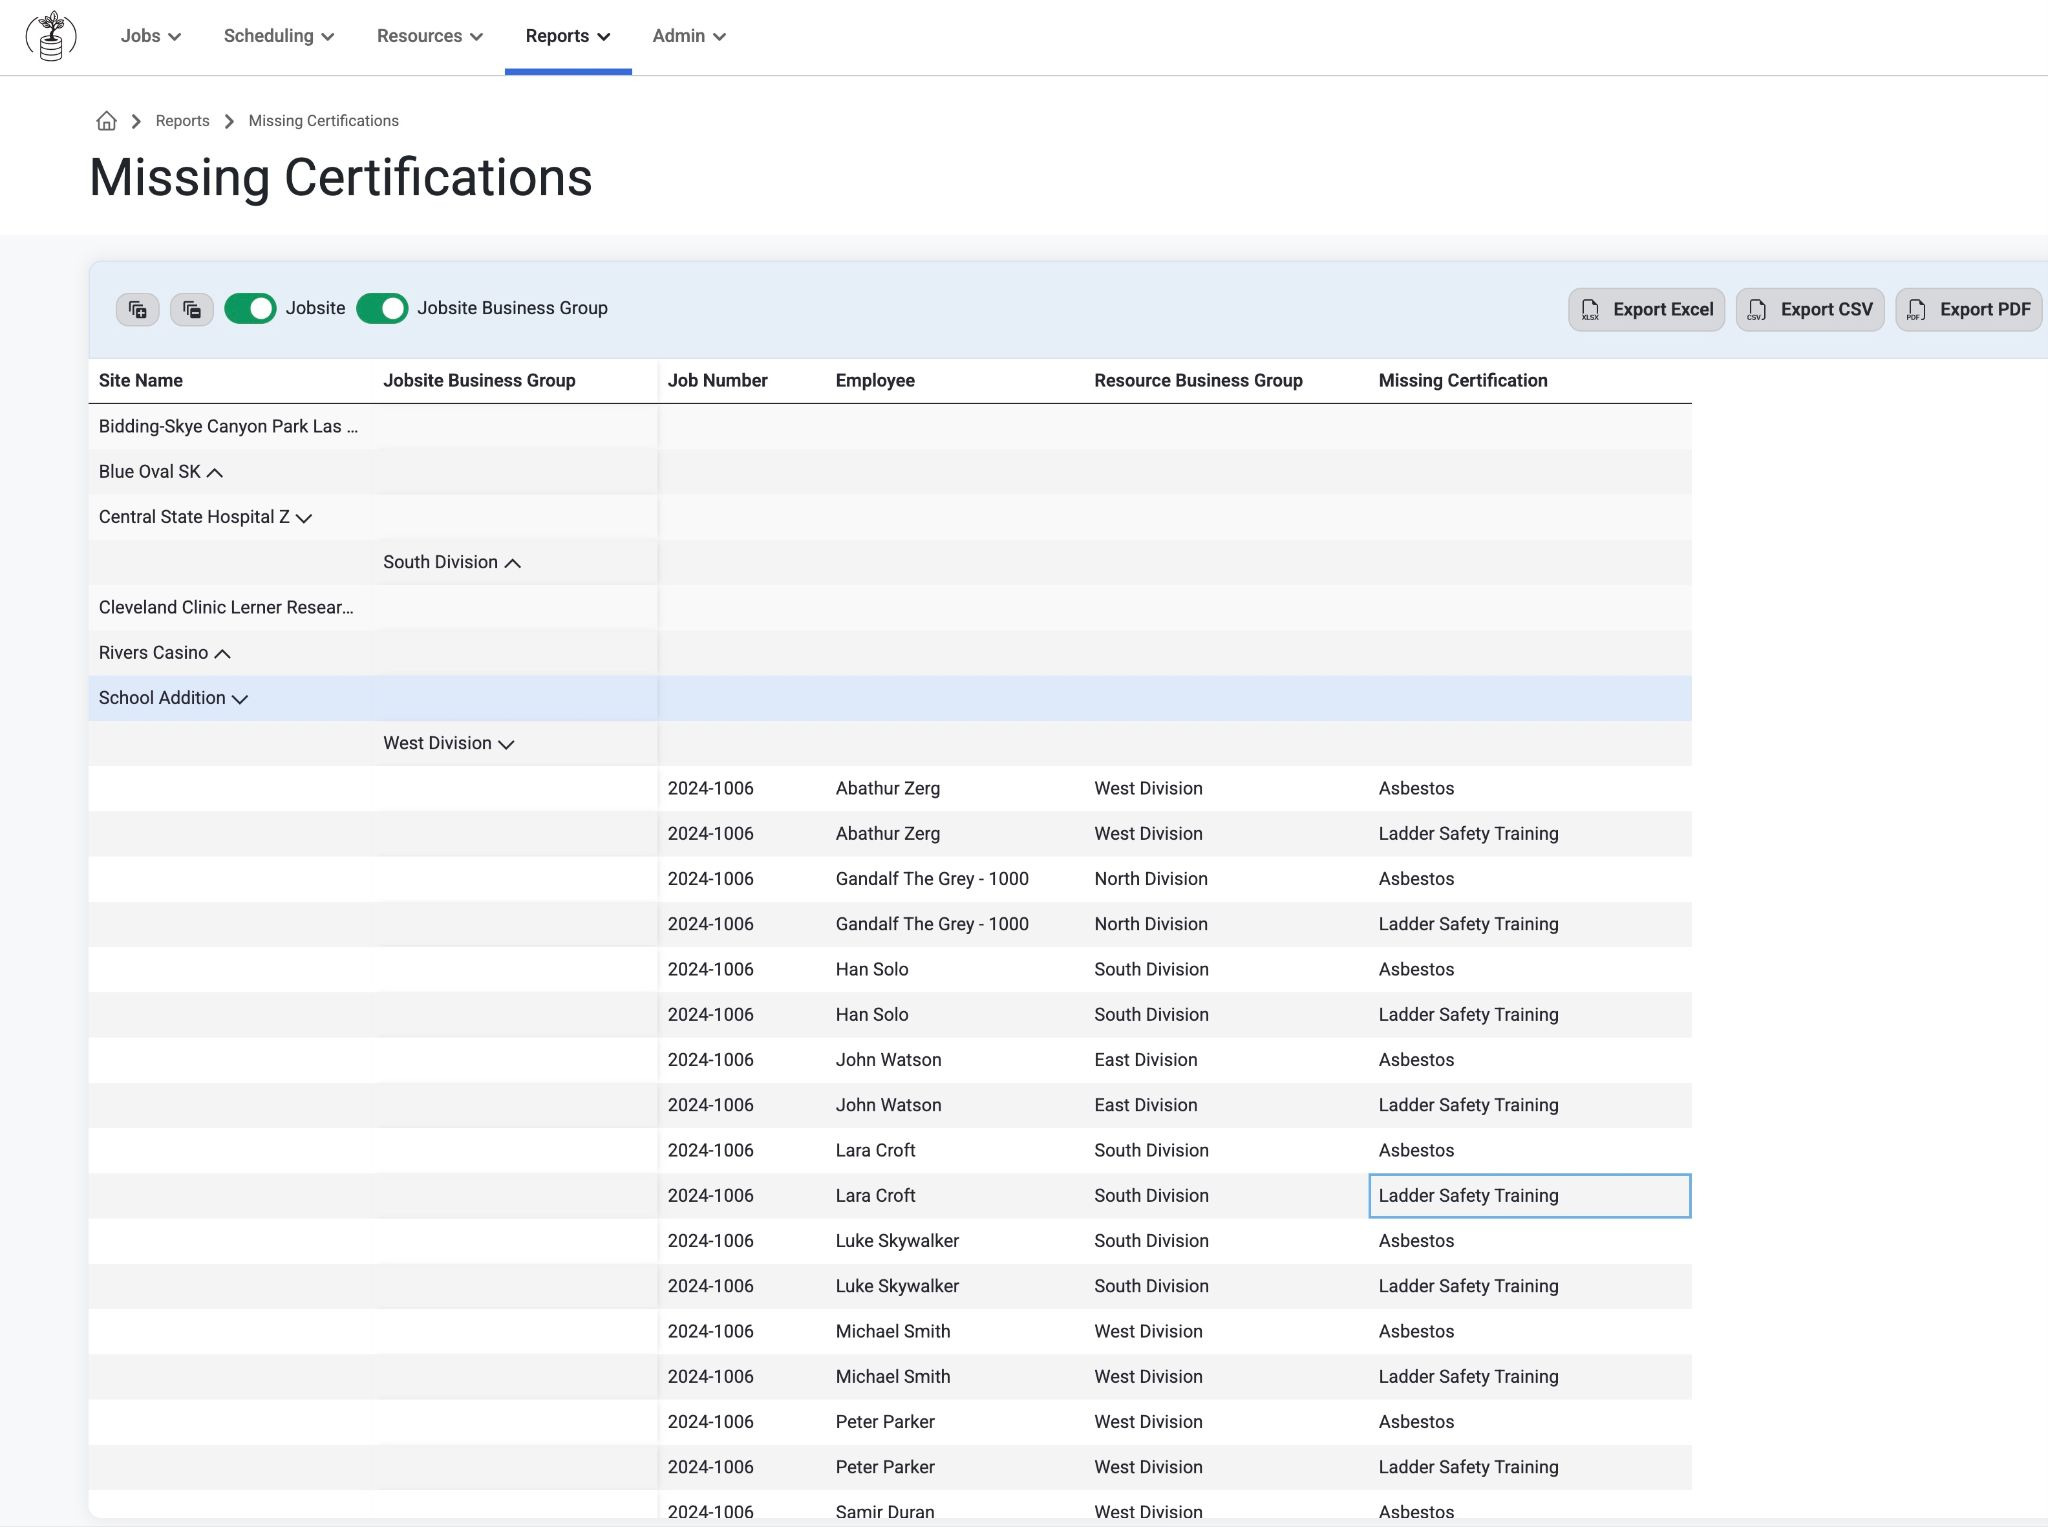This screenshot has width=2048, height=1527.
Task: Collapse the West Division group row
Action: click(x=506, y=744)
